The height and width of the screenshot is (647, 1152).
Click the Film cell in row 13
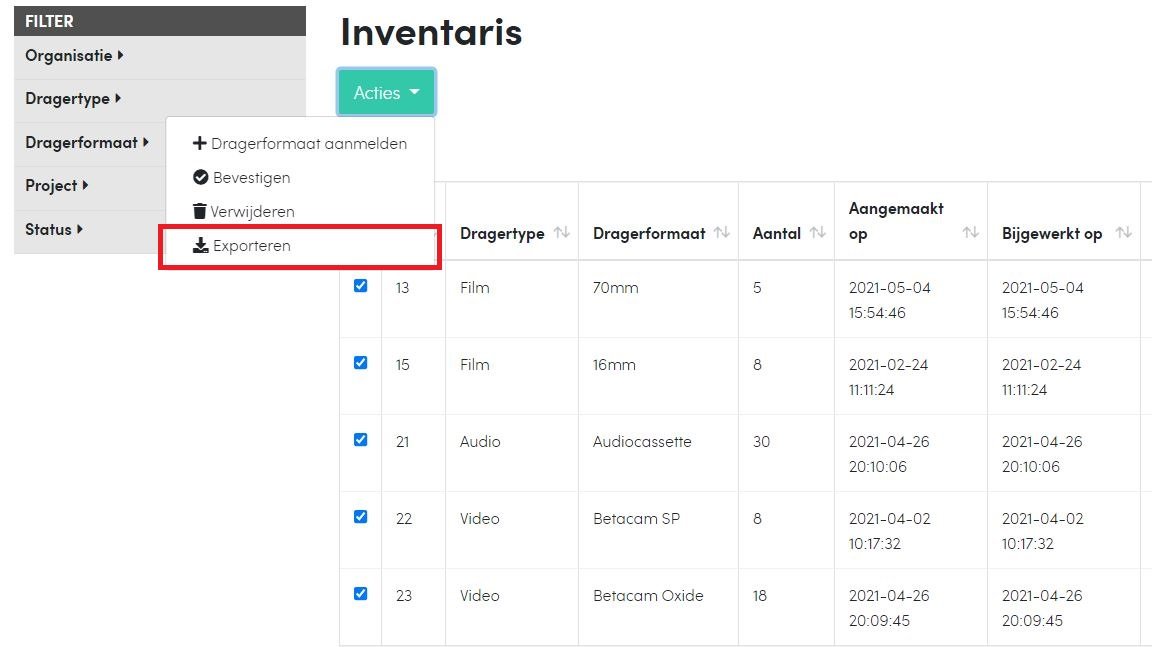coord(475,288)
